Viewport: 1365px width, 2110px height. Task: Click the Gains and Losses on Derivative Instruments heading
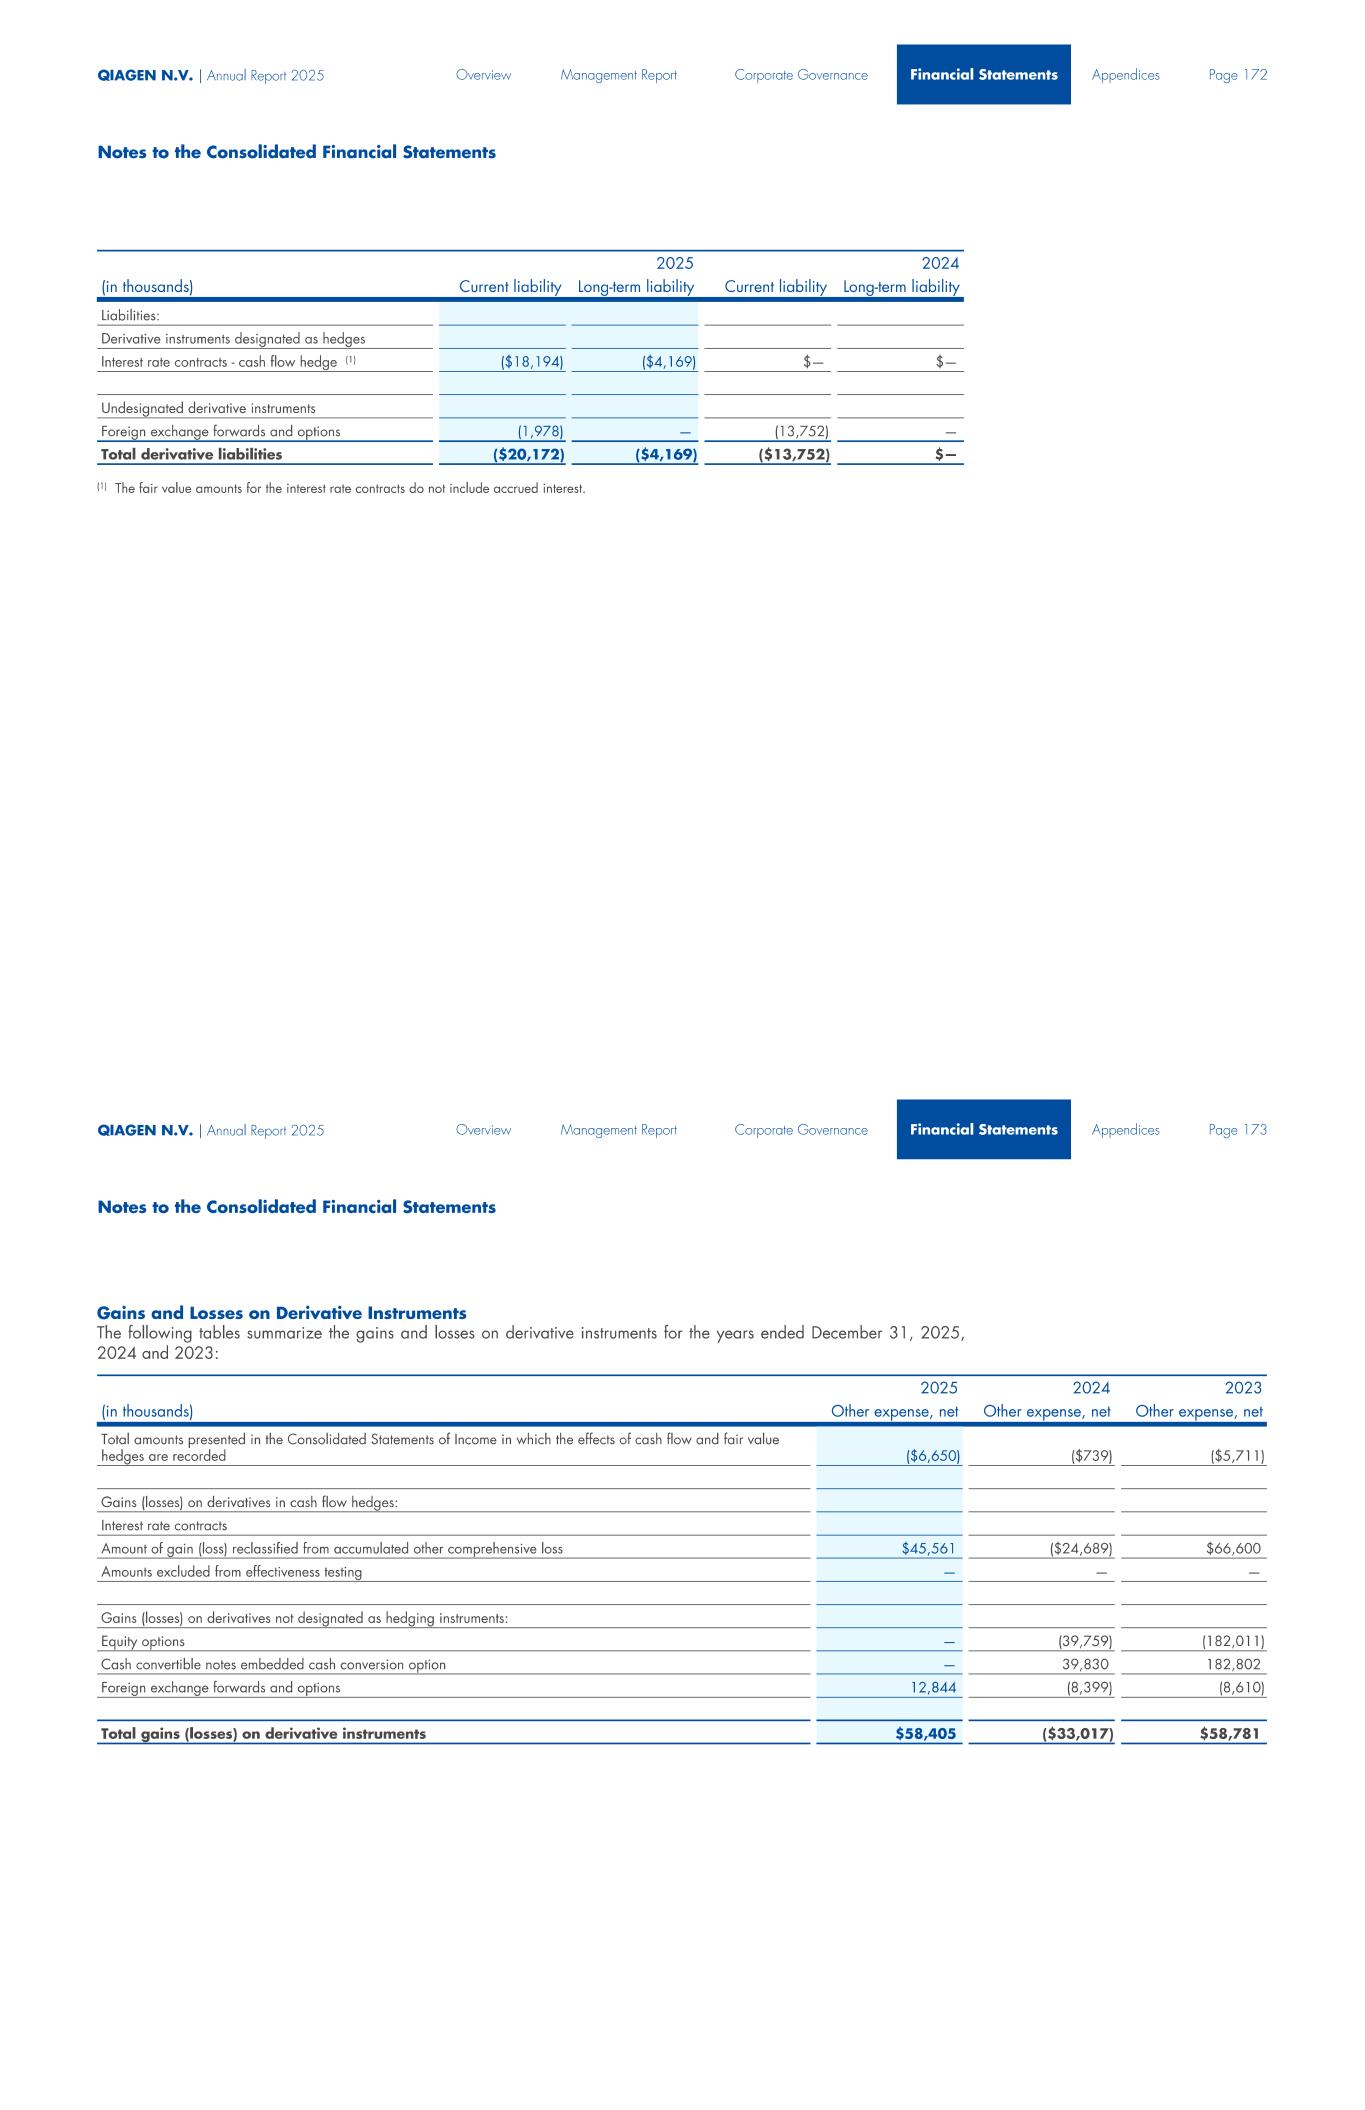(281, 1313)
